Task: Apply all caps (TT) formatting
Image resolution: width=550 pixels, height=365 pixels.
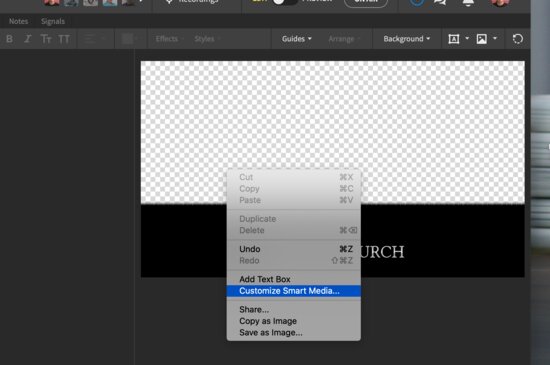Action: 64,39
